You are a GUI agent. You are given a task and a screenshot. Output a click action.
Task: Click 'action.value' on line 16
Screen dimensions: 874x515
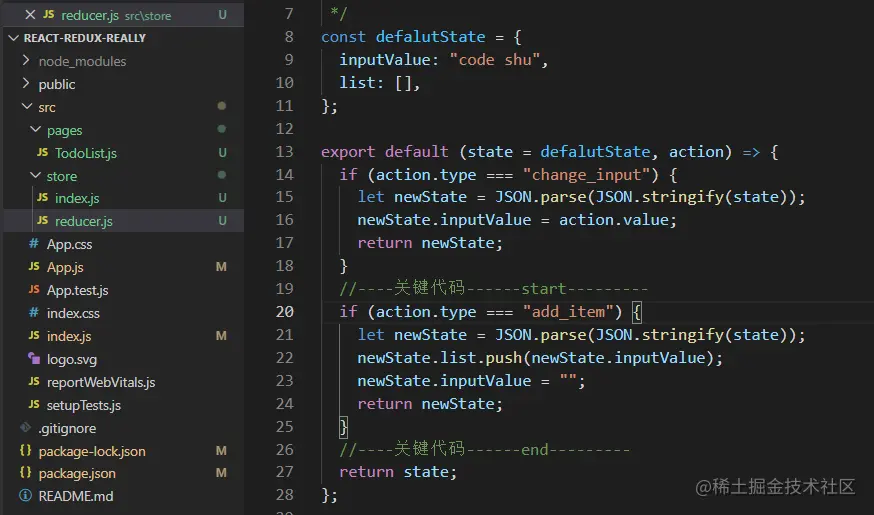613,220
